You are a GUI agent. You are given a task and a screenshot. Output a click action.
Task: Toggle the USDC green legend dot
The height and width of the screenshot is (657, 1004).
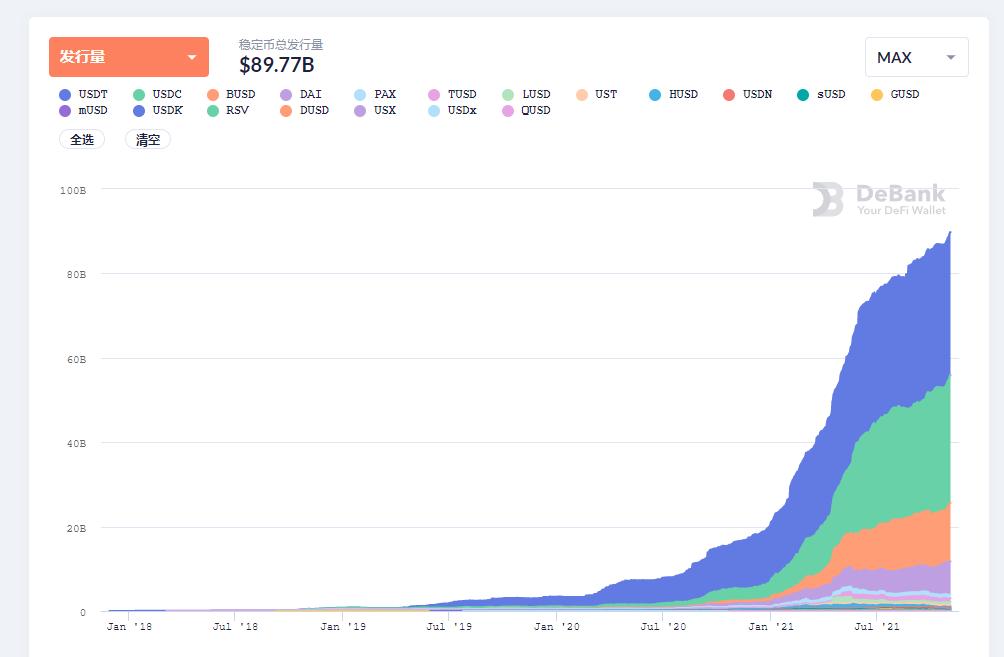[139, 95]
